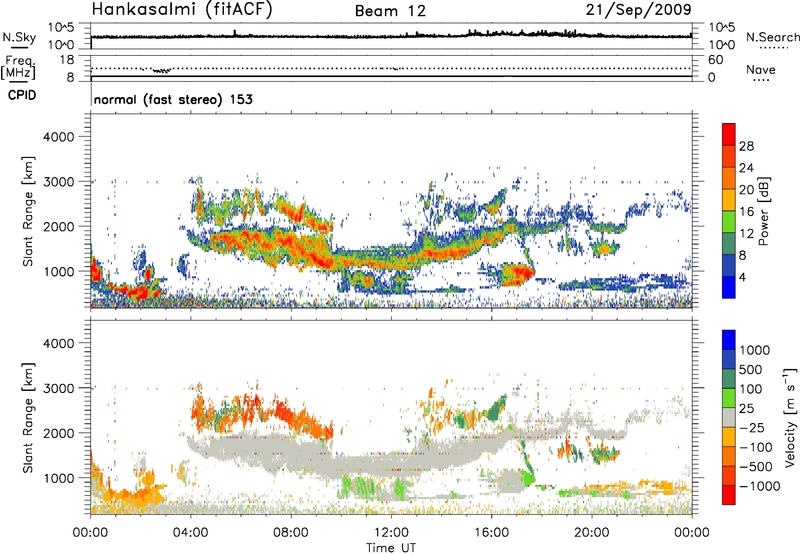Click the solid line sample beneath 'N.Sky'
This screenshot has height=554, width=800.
coord(19,47)
